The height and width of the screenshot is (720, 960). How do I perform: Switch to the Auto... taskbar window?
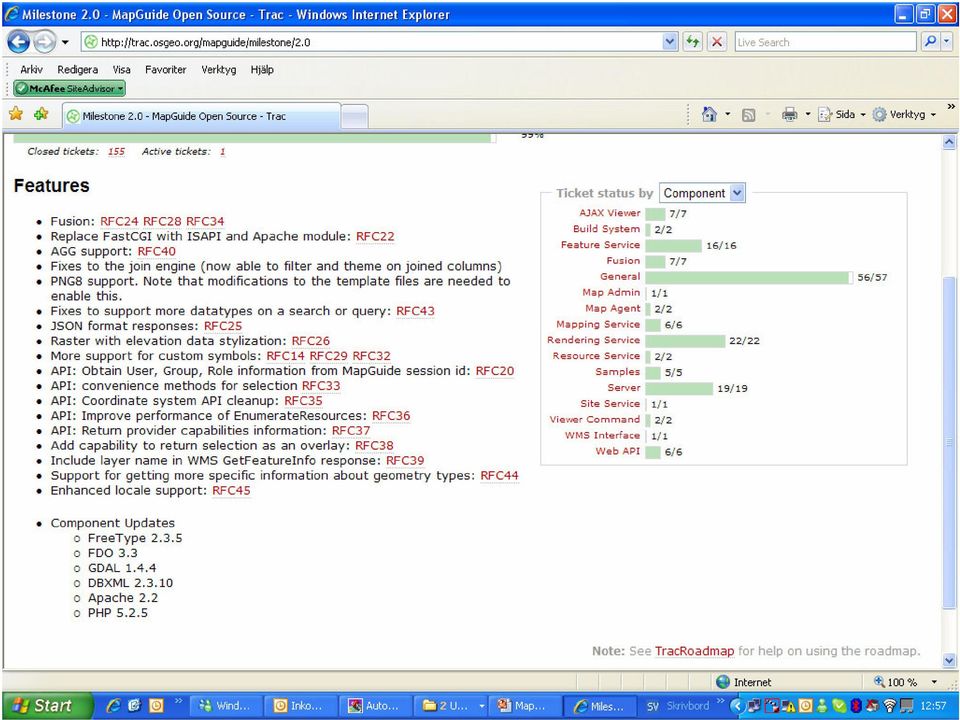point(375,706)
